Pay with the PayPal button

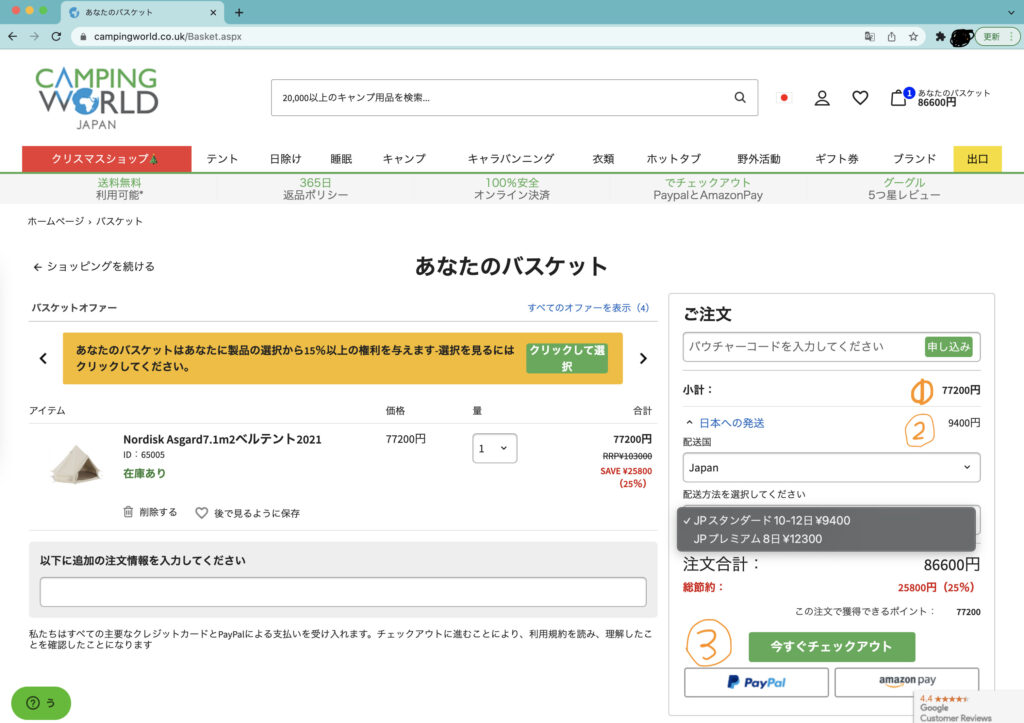click(x=756, y=683)
